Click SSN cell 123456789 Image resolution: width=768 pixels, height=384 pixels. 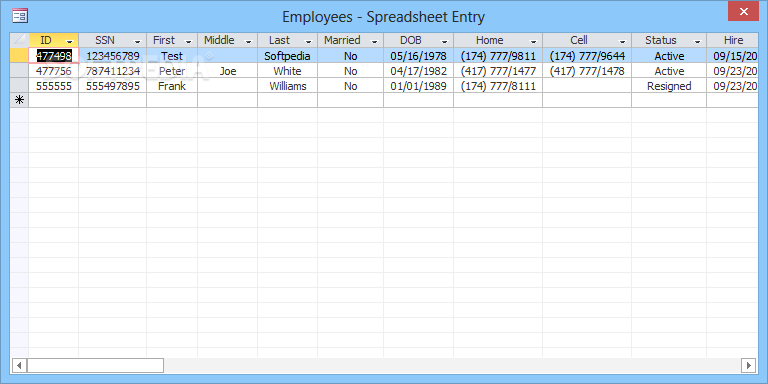113,56
